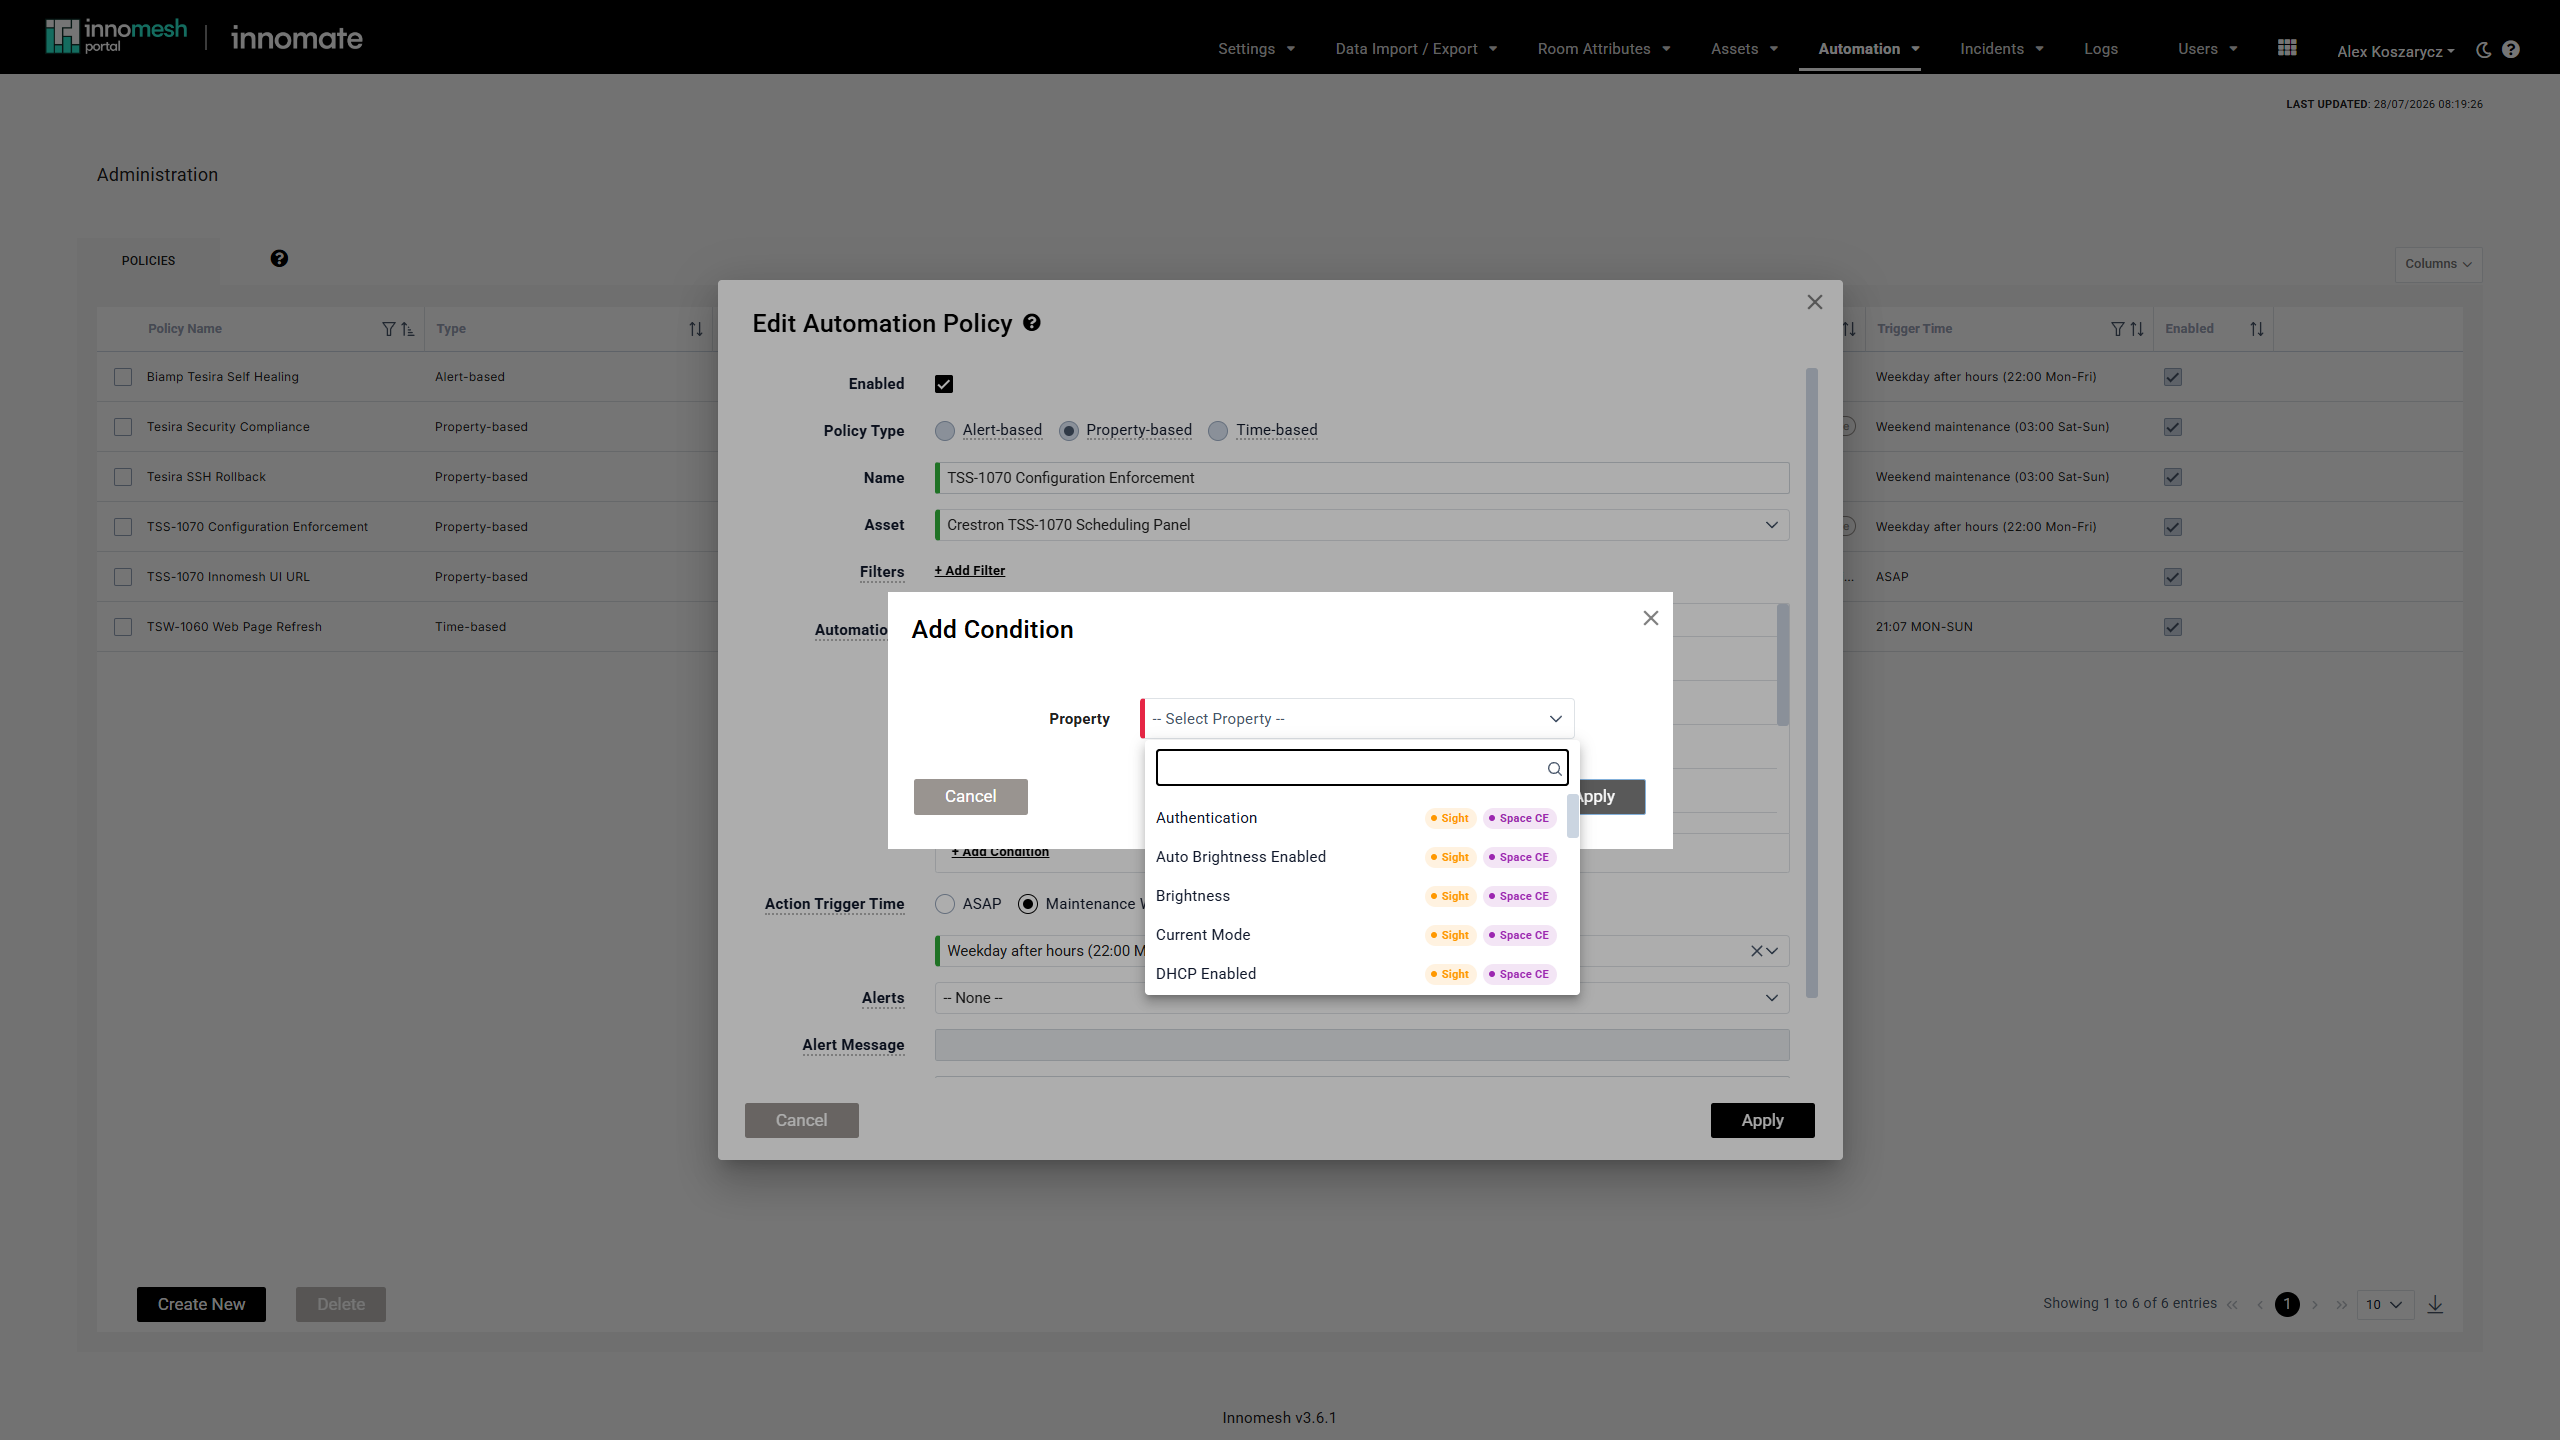Go to Logs page
This screenshot has height=1440, width=2560.
coord(2100,49)
